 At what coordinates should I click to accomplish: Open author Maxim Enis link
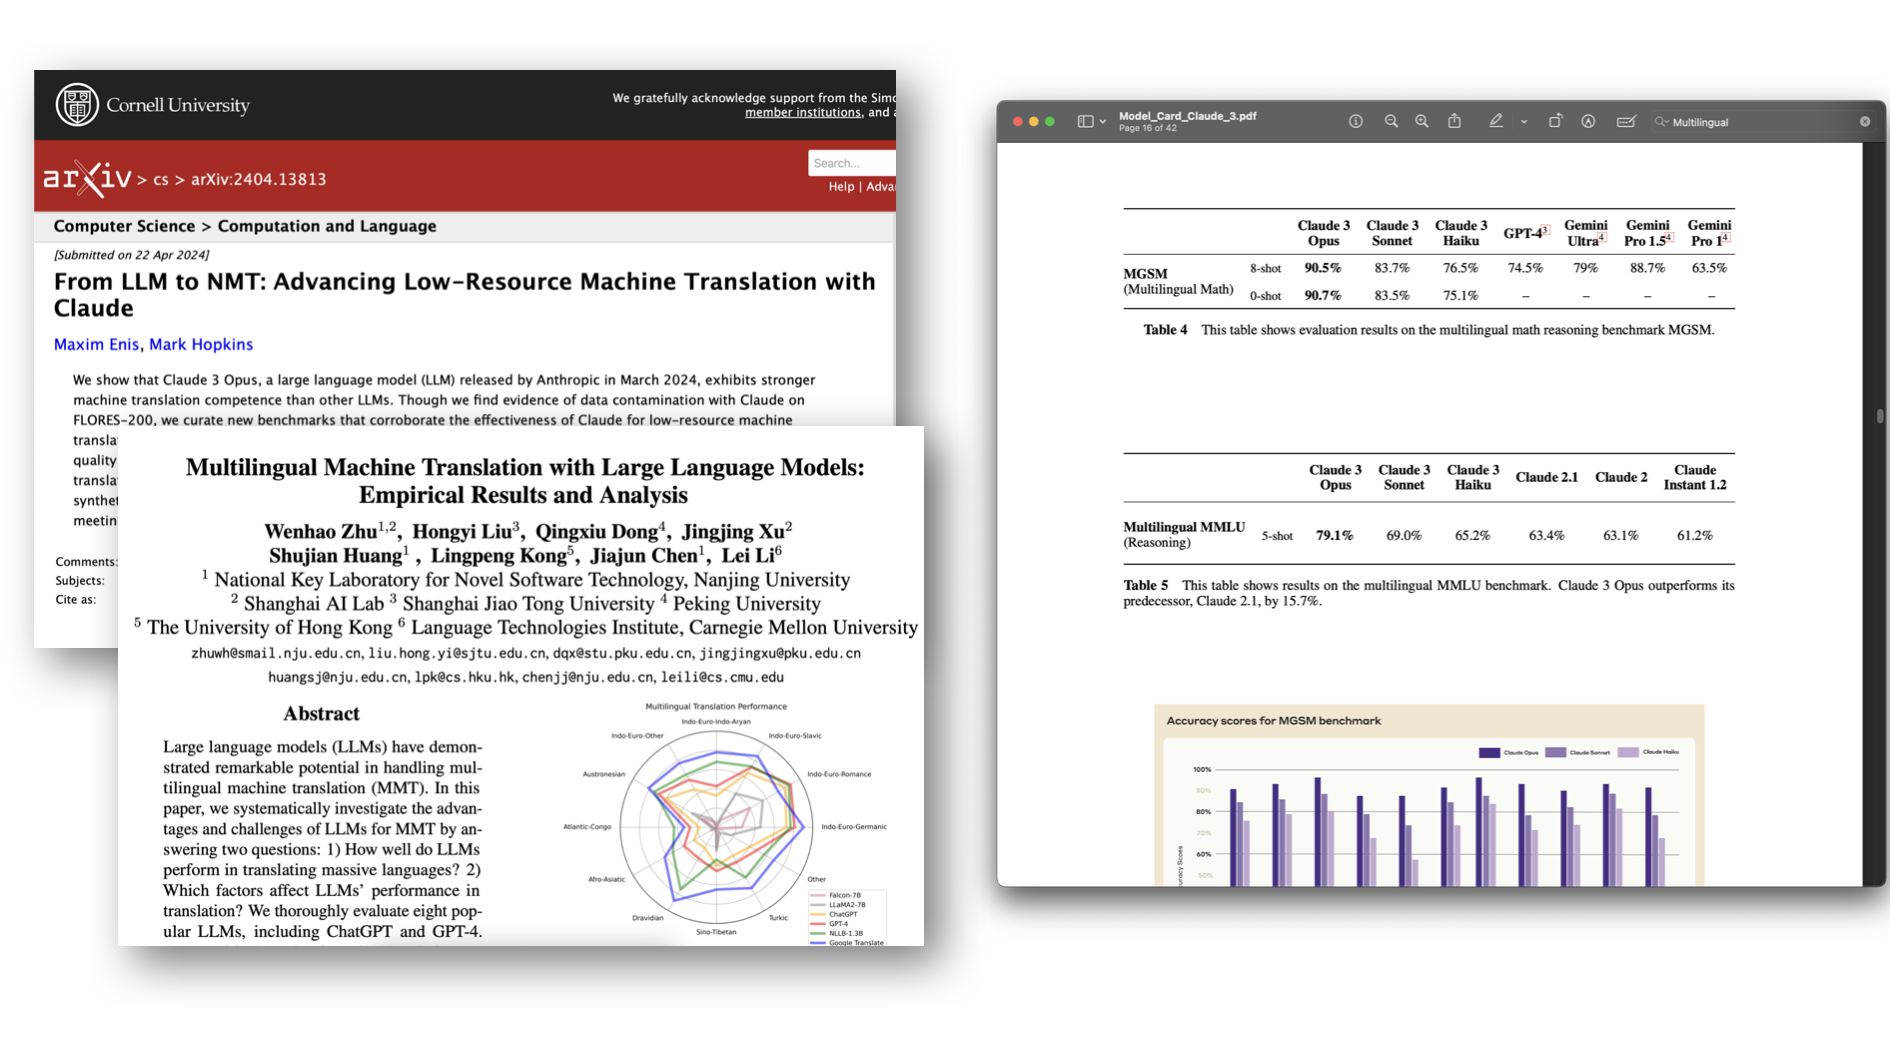pos(96,344)
